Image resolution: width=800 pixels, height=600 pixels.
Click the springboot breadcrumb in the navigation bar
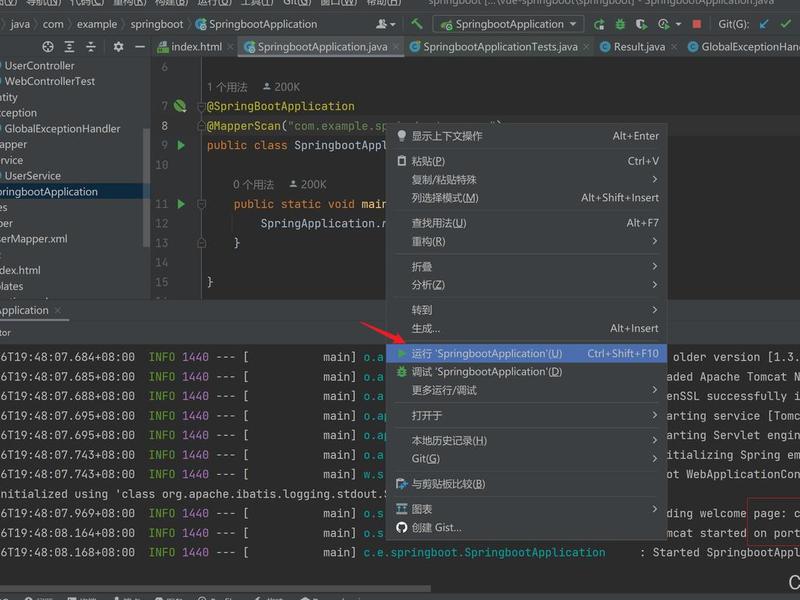point(157,24)
